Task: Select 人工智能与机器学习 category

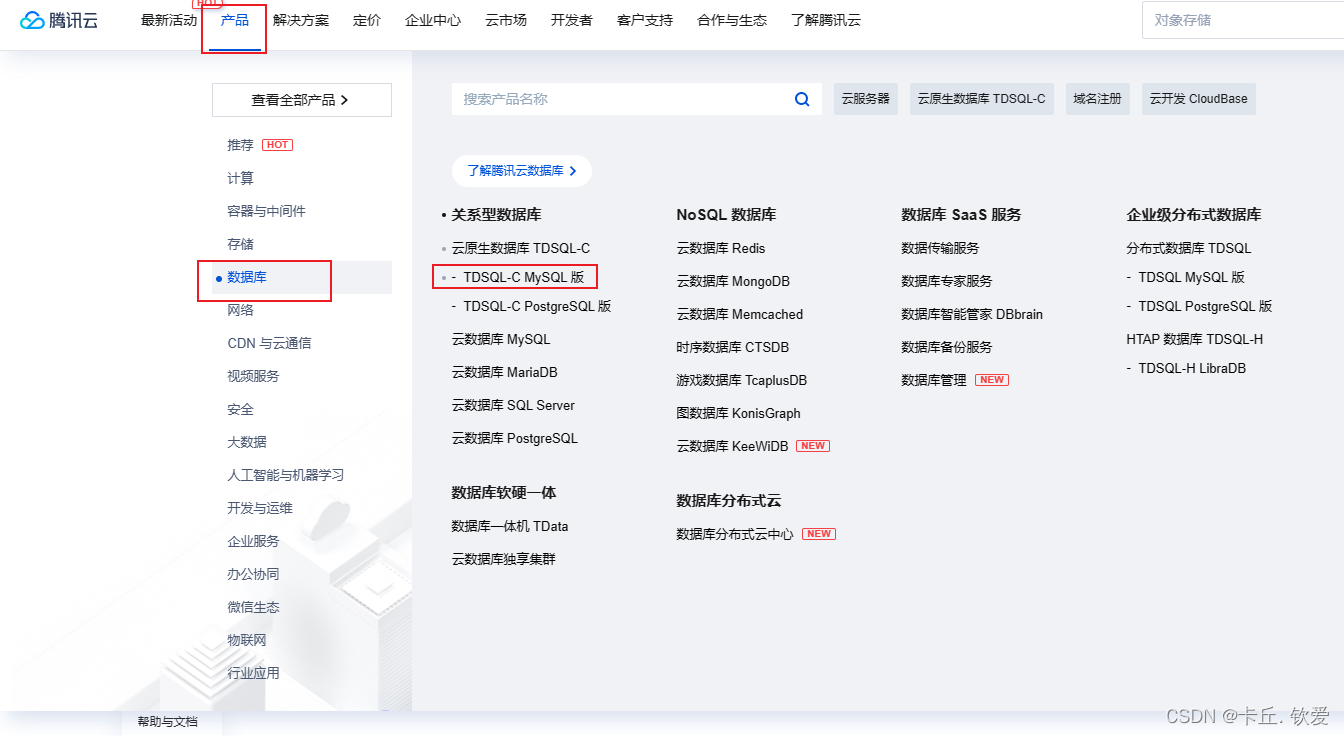Action: click(x=286, y=475)
